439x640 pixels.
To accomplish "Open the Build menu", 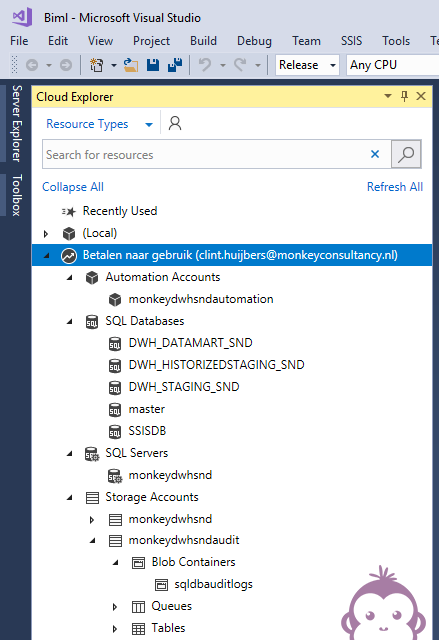I will click(x=203, y=41).
